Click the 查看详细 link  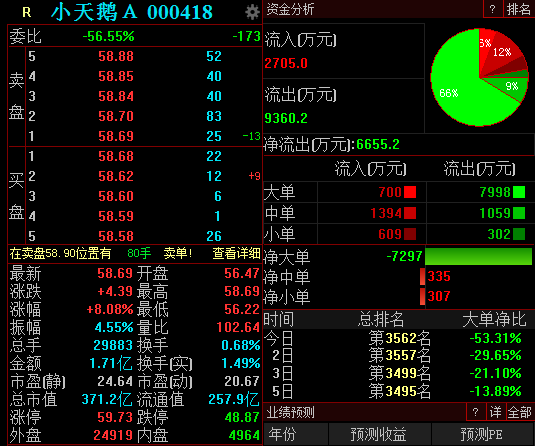(236, 254)
